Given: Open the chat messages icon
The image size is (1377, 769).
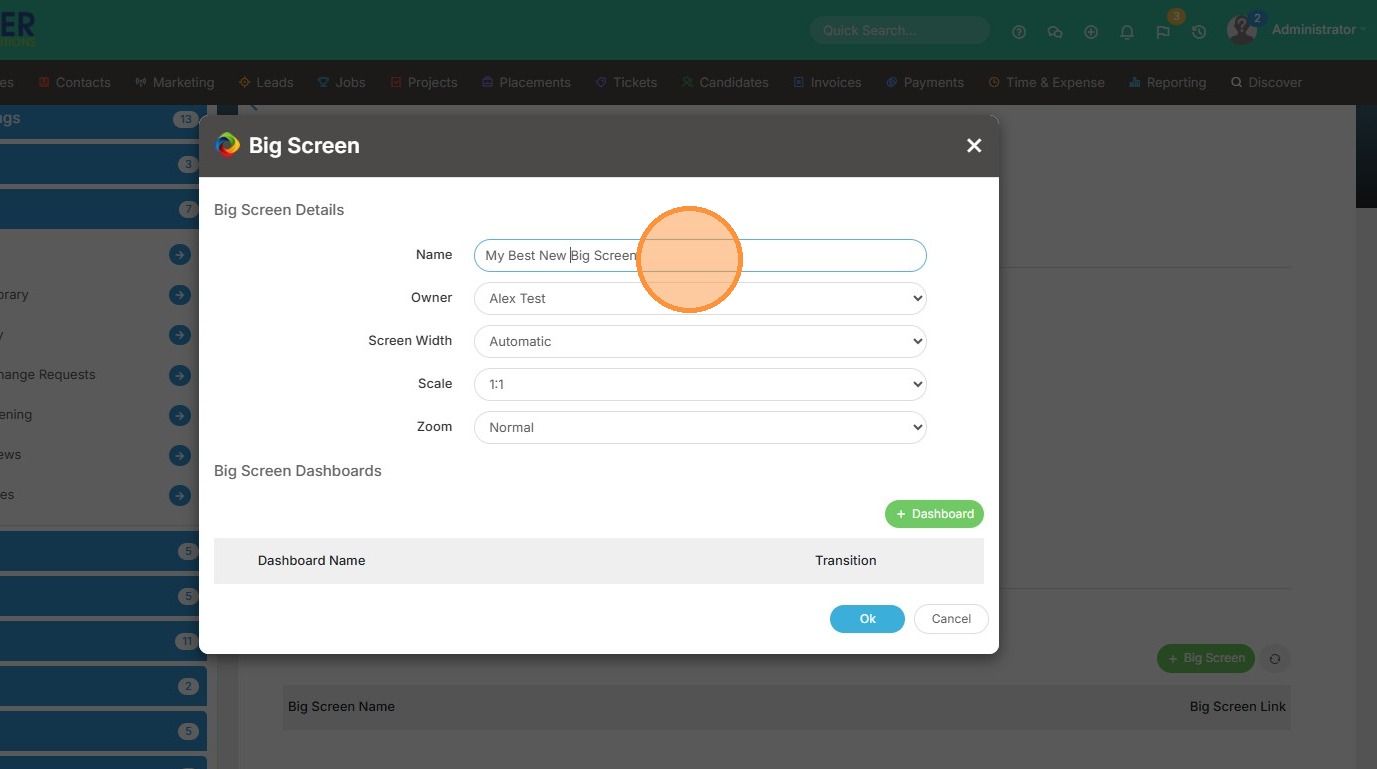Looking at the screenshot, I should pos(1055,32).
